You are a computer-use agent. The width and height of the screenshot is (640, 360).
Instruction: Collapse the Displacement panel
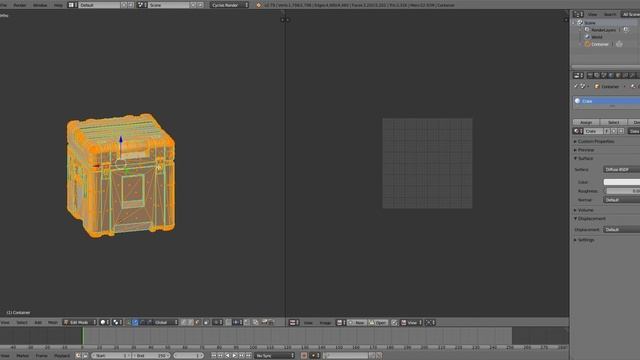click(x=590, y=218)
